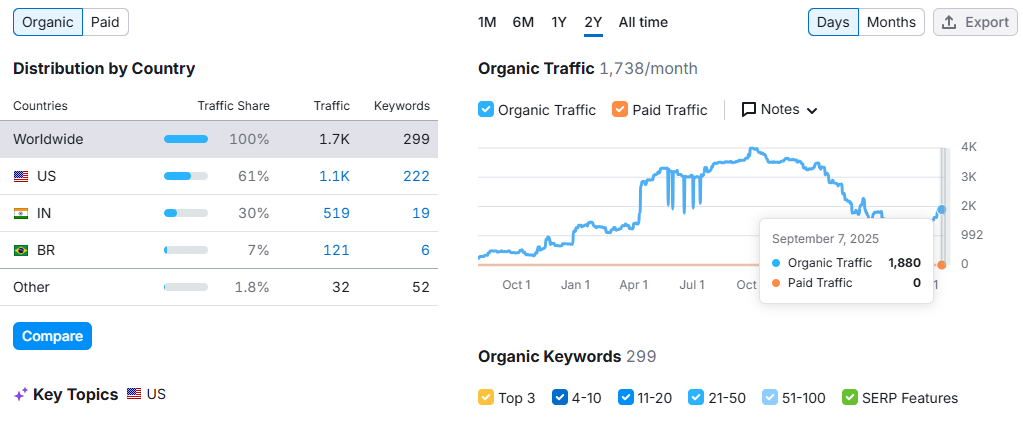Click the Worldwide traffic share bar

coord(186,139)
